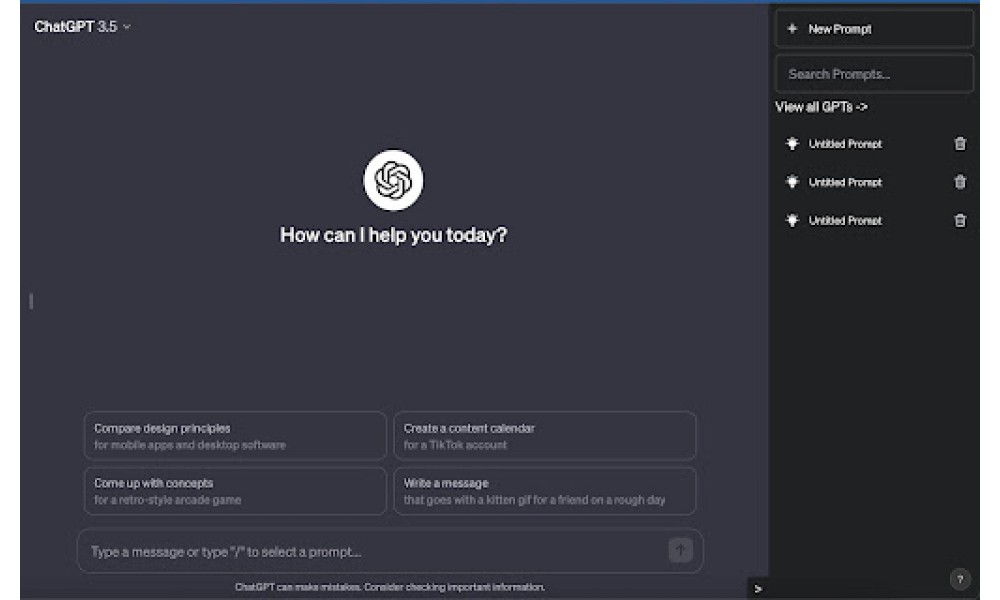1000x600 pixels.
Task: Focus the Search Prompts field
Action: (x=874, y=74)
